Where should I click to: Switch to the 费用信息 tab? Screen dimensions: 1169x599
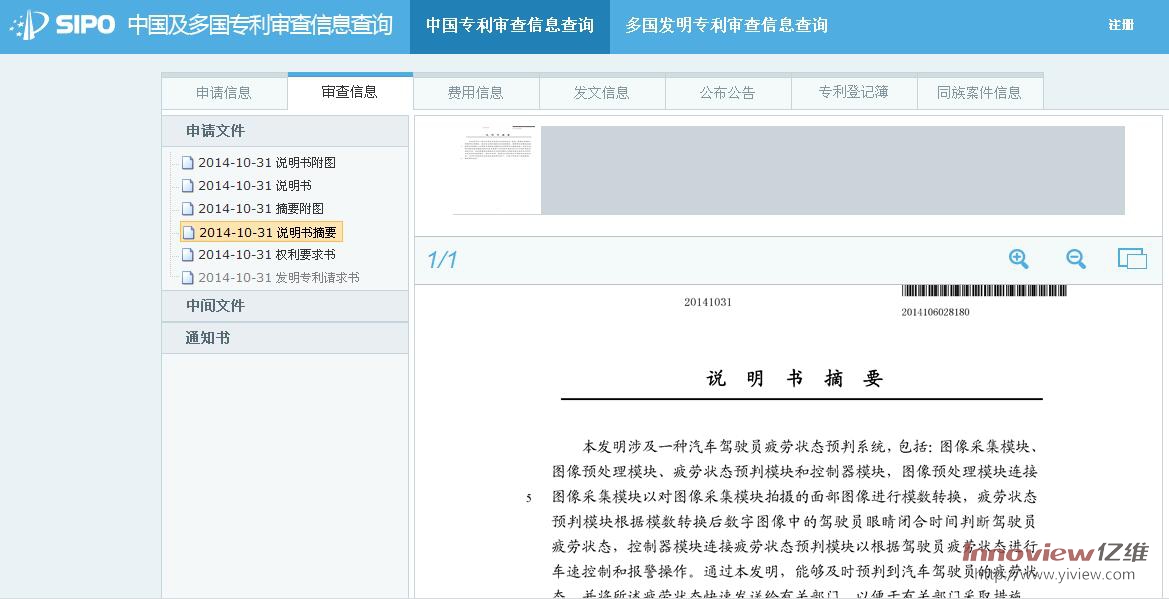[x=476, y=92]
